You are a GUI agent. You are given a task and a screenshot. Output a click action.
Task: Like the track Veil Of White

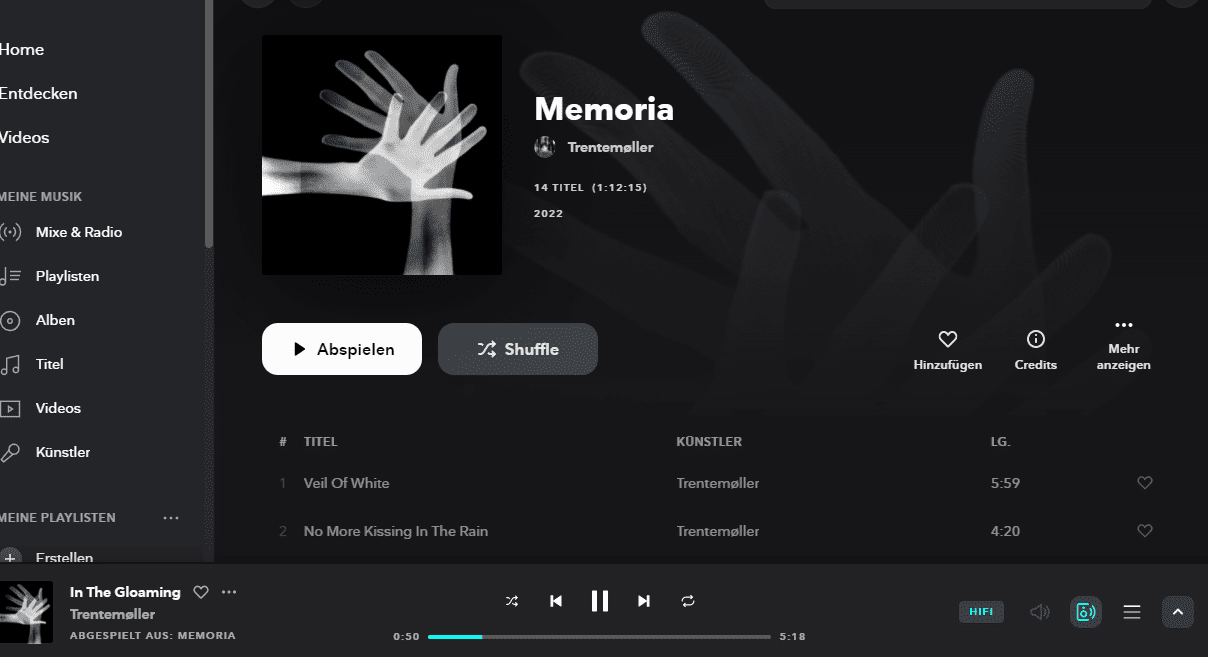(x=1145, y=483)
